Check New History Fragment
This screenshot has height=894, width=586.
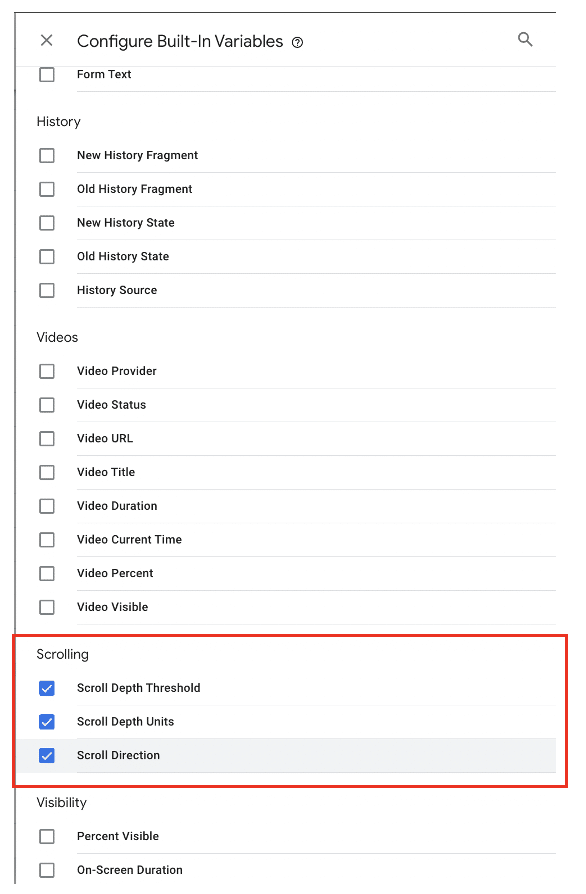[46, 155]
